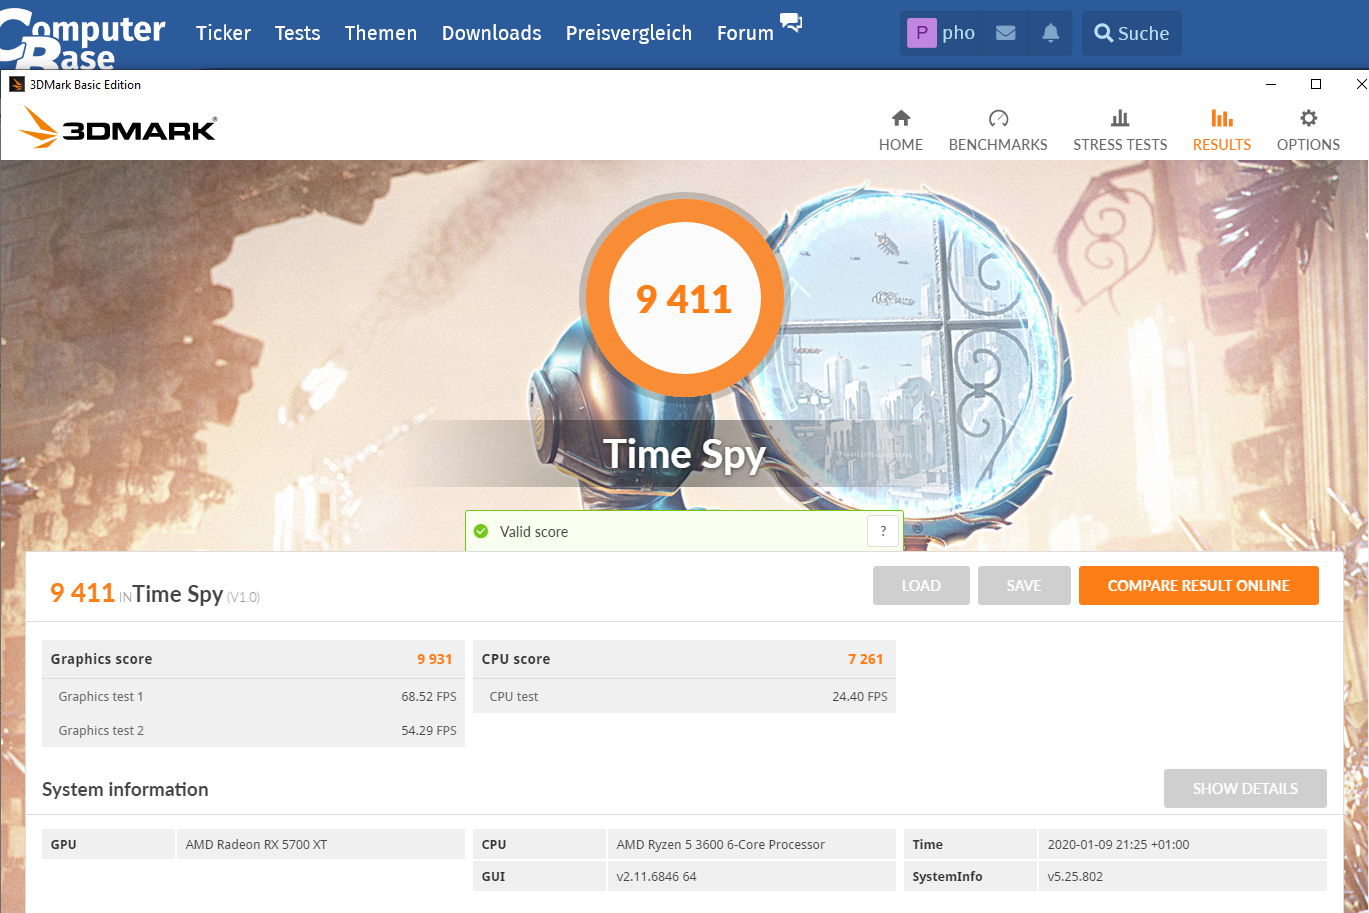This screenshot has width=1369, height=913.
Task: Click the System information heading
Action: pos(125,789)
